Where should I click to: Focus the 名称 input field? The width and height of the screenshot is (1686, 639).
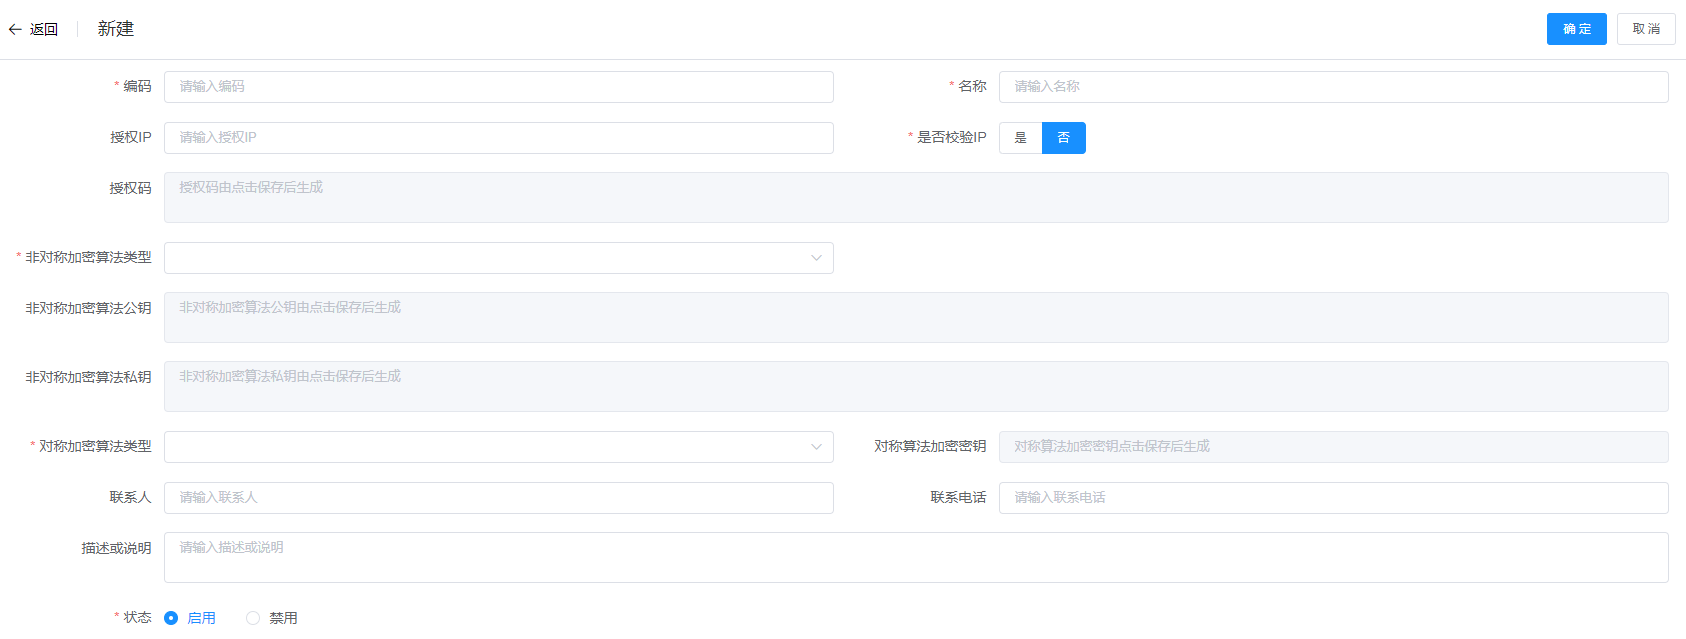1333,87
